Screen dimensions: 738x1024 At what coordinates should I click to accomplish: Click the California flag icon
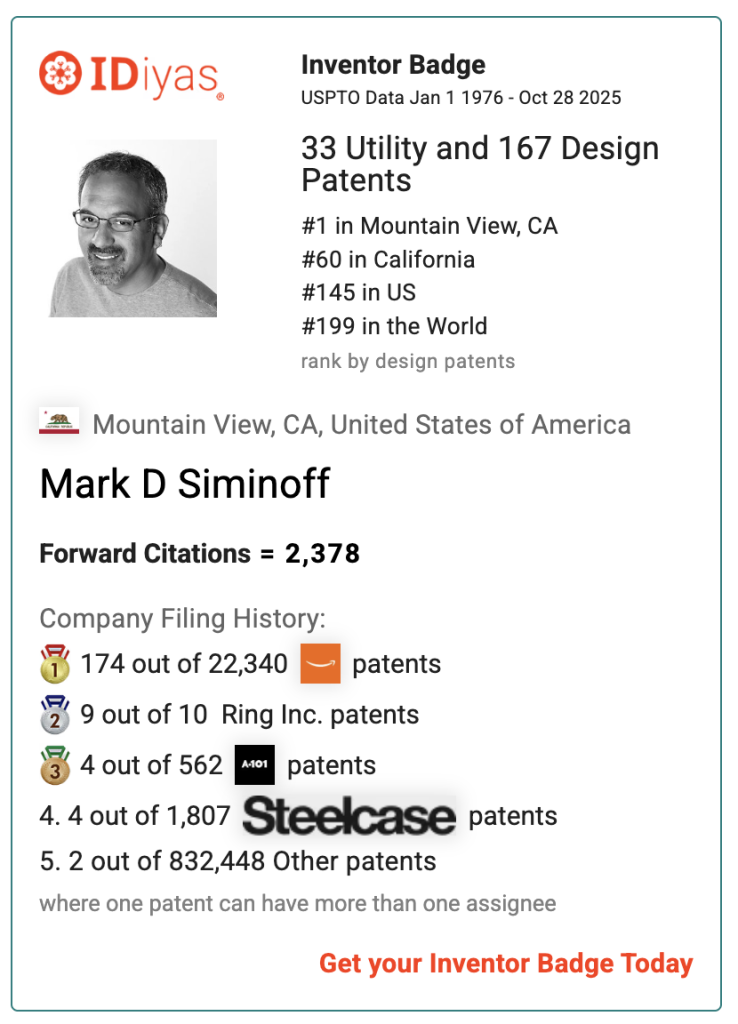coord(59,422)
